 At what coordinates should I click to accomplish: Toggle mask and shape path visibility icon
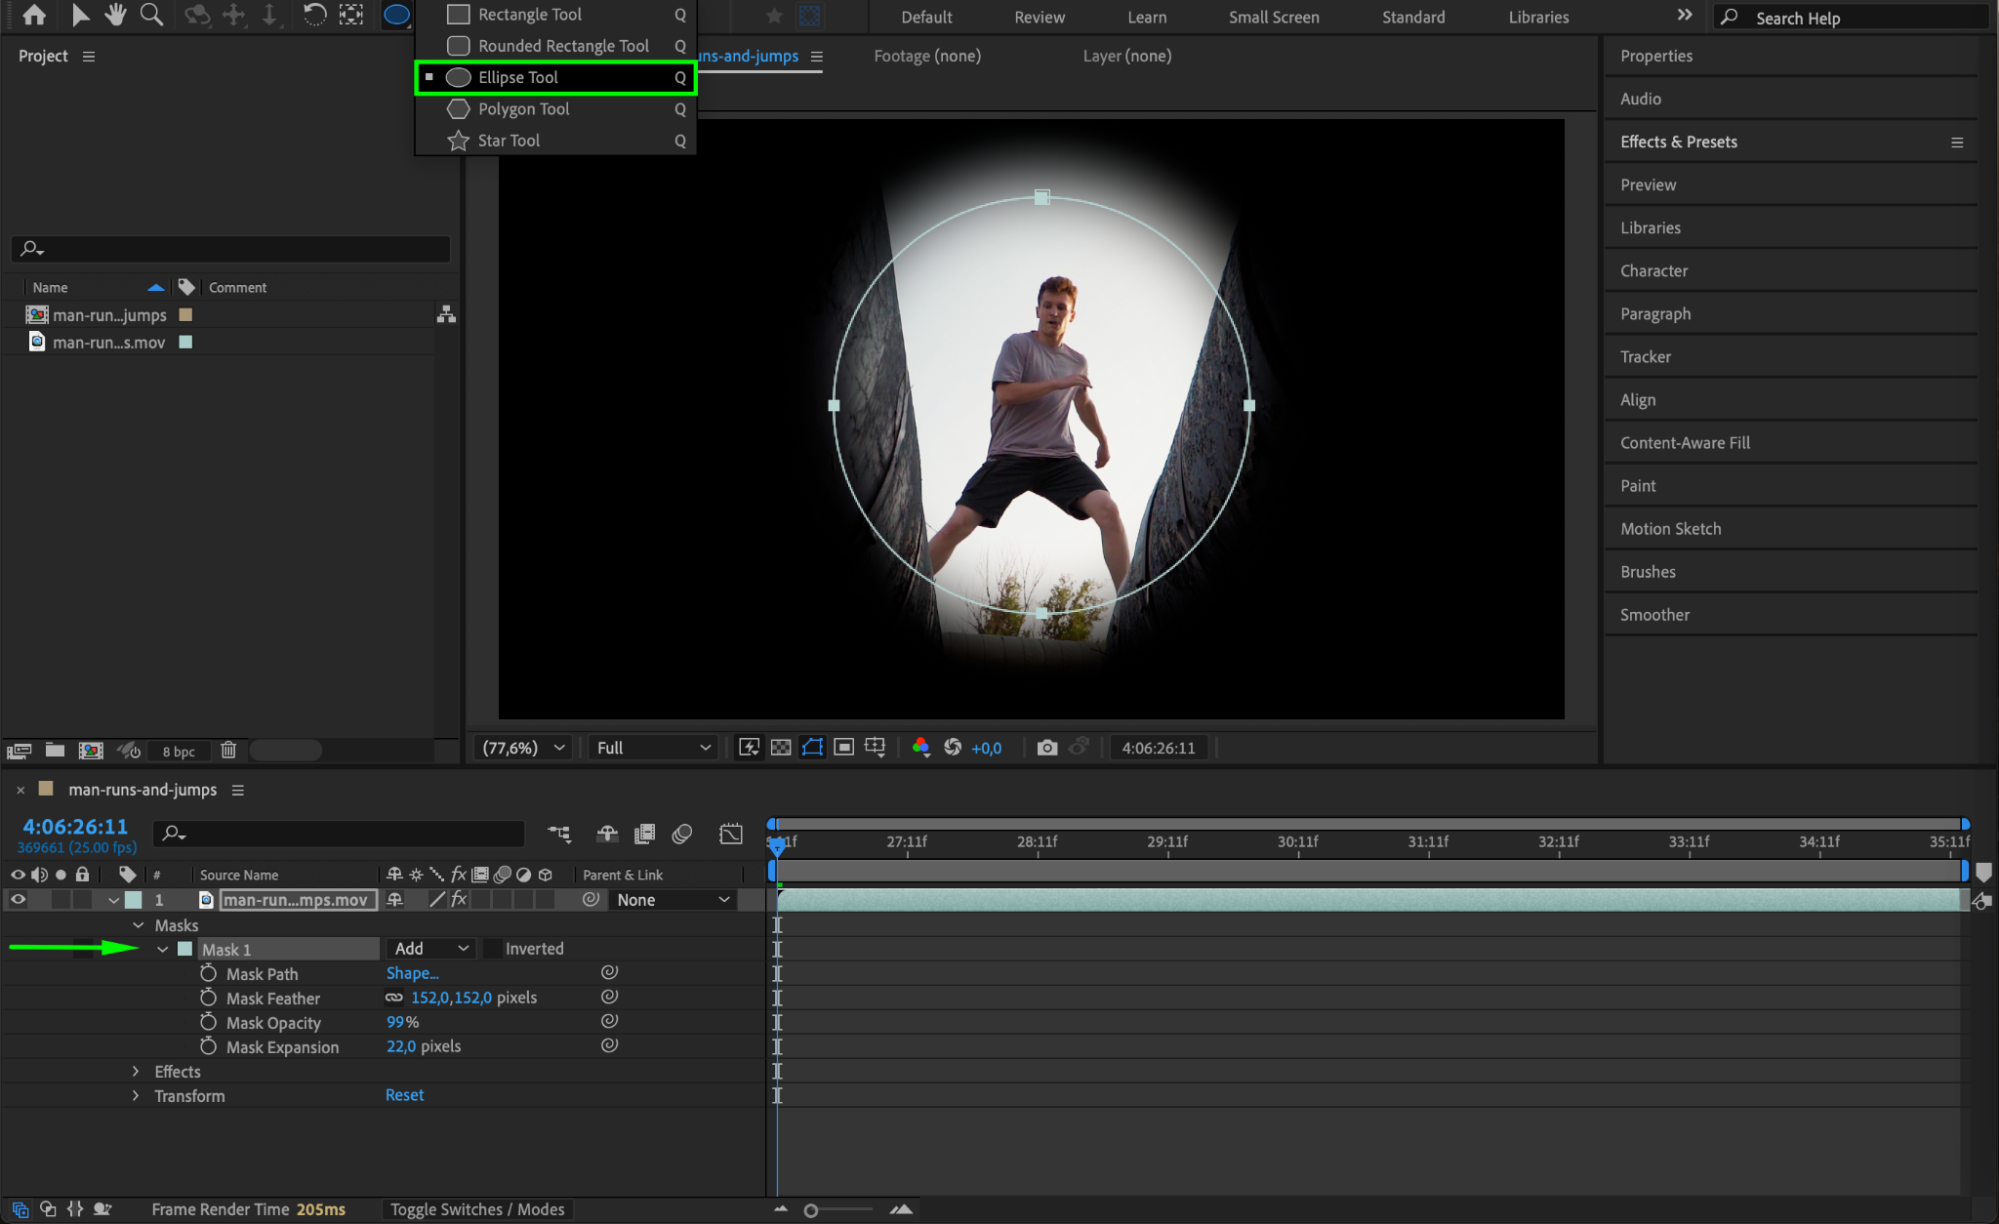pyautogui.click(x=812, y=747)
